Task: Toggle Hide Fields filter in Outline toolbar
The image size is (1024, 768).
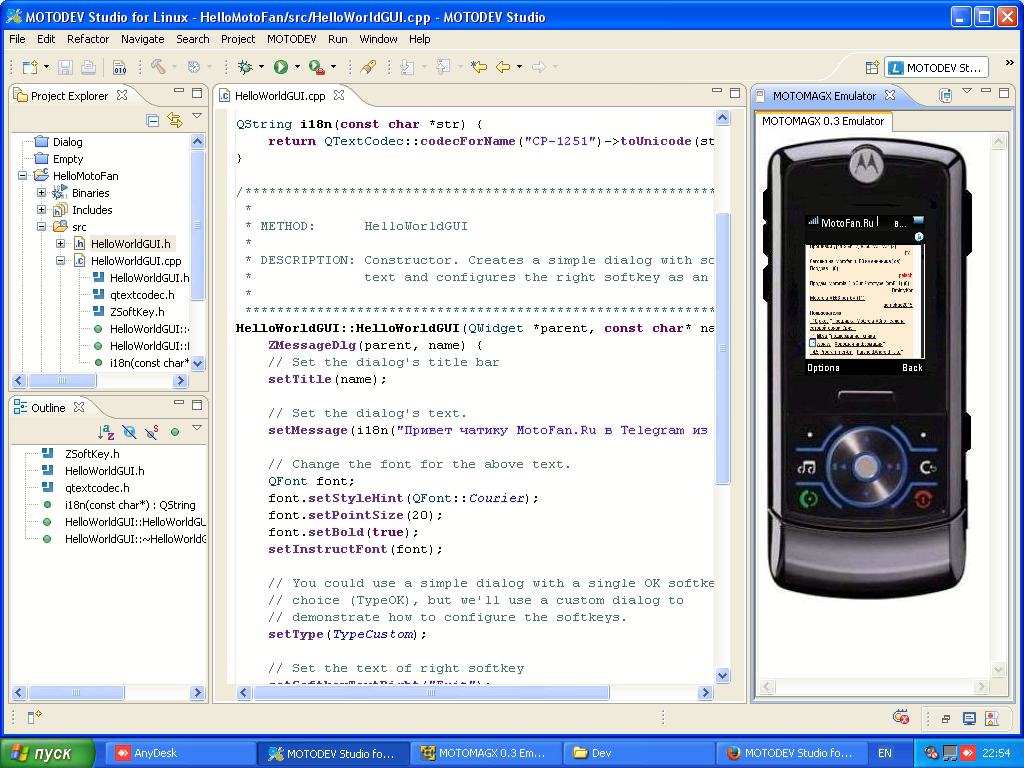Action: [129, 432]
